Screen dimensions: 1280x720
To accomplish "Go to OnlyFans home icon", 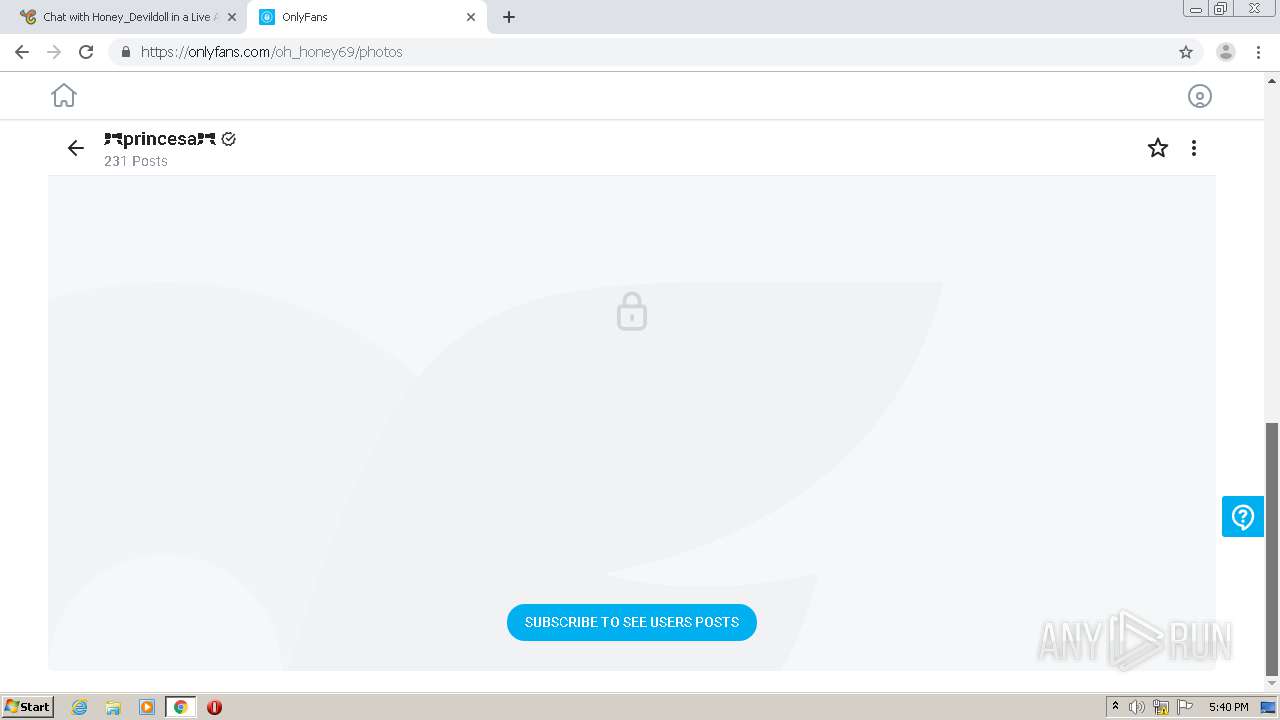I will click(x=64, y=95).
